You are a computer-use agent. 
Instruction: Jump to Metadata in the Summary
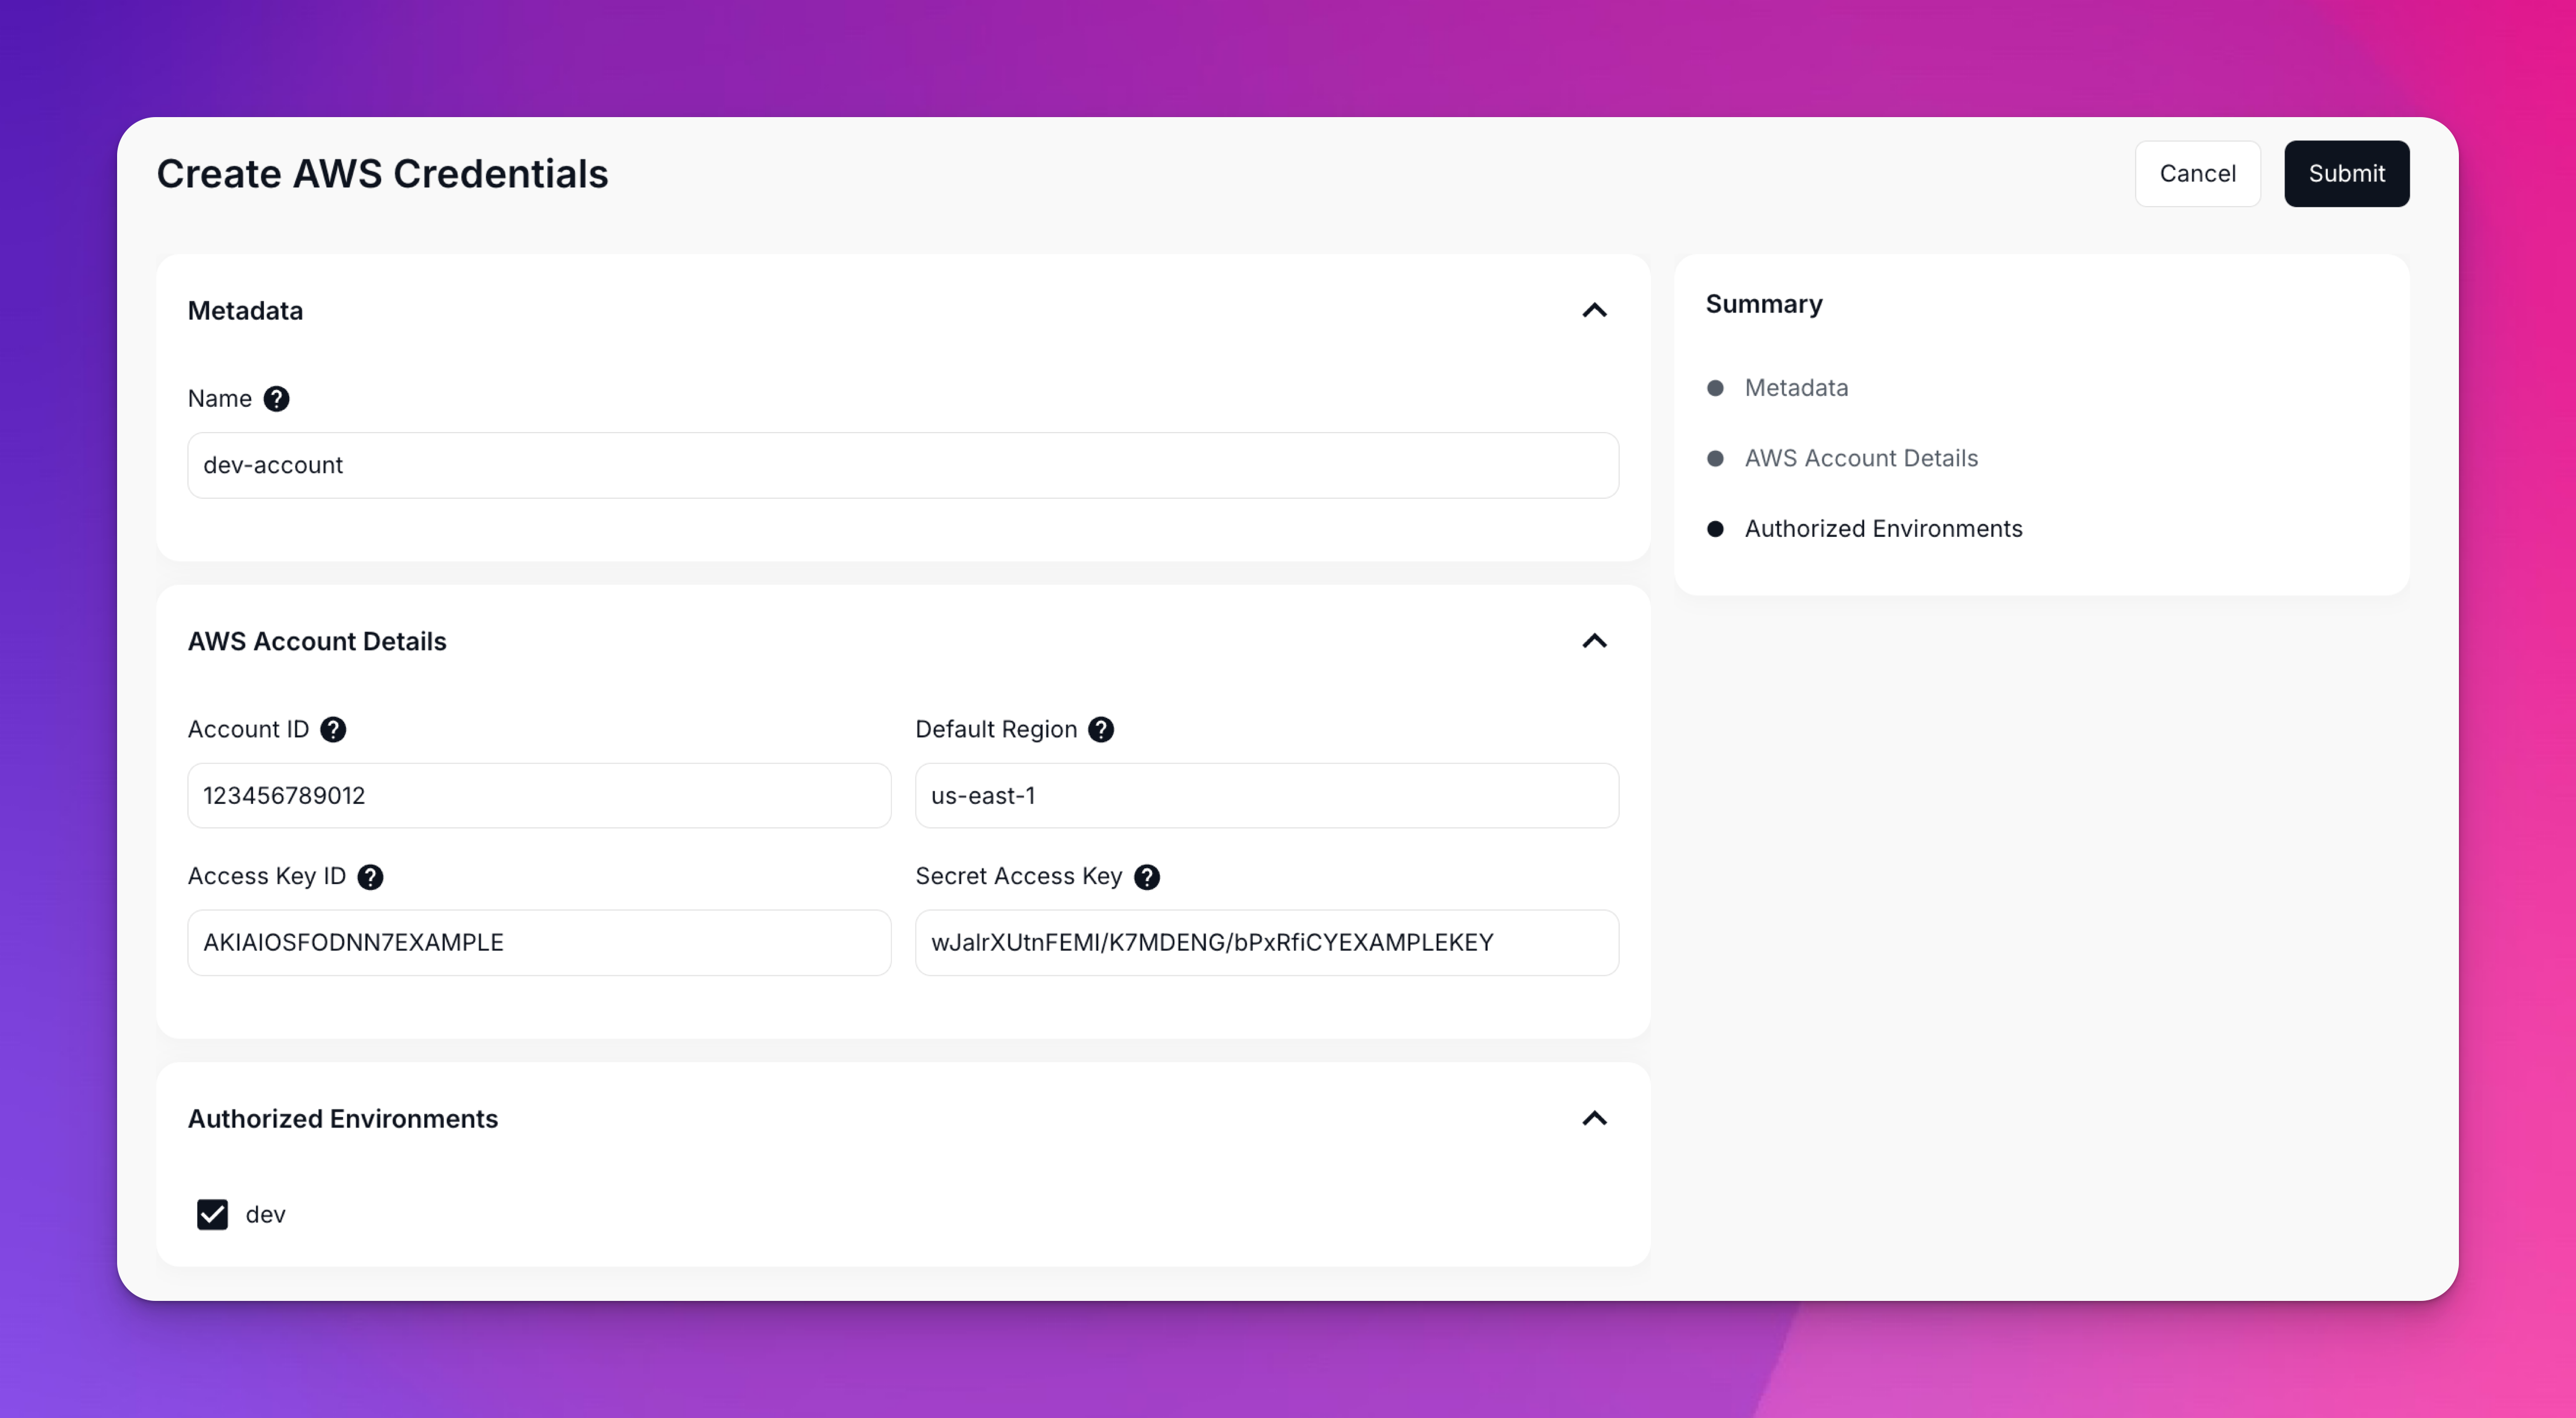(x=1796, y=388)
